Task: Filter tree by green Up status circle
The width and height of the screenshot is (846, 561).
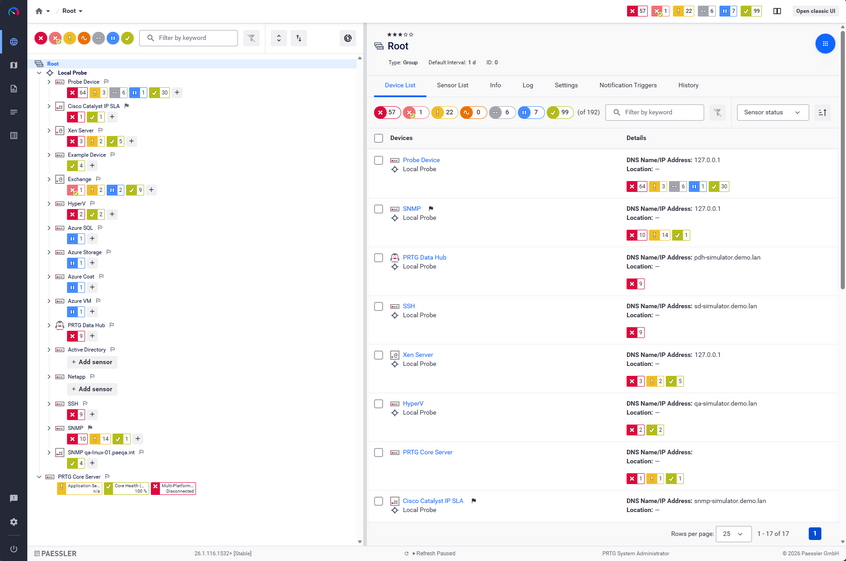Action: 127,38
